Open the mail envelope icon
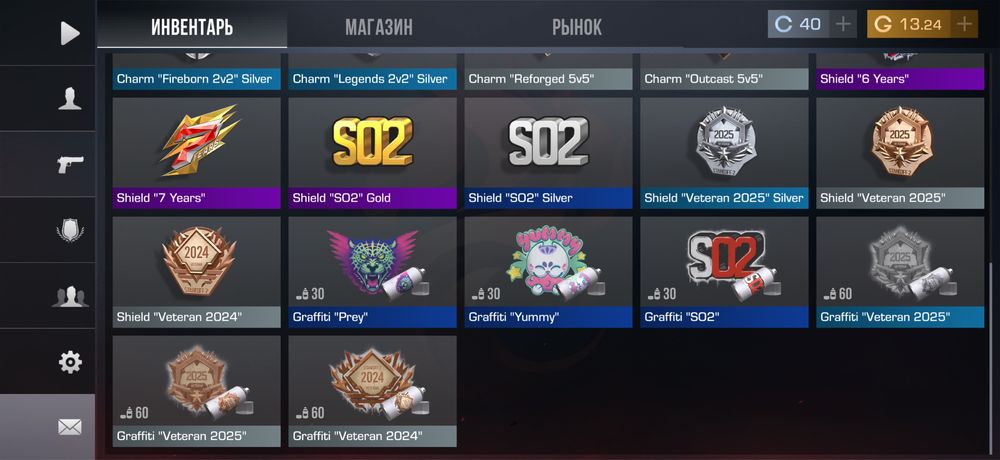 70,427
